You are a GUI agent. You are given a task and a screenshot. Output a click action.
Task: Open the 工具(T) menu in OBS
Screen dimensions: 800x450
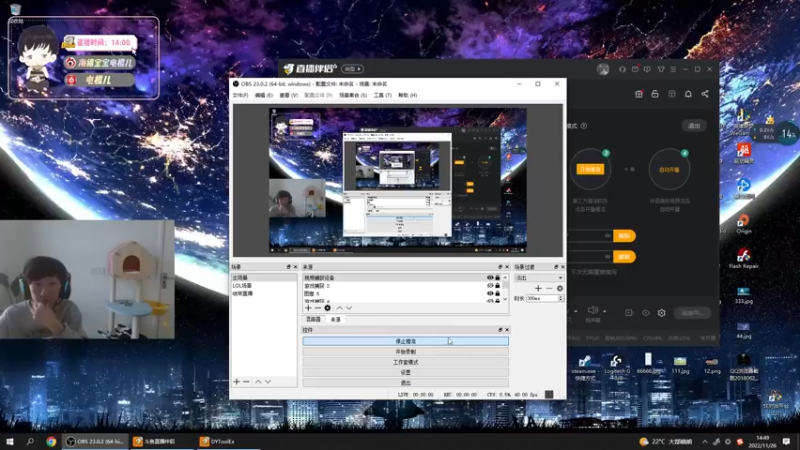[381, 95]
